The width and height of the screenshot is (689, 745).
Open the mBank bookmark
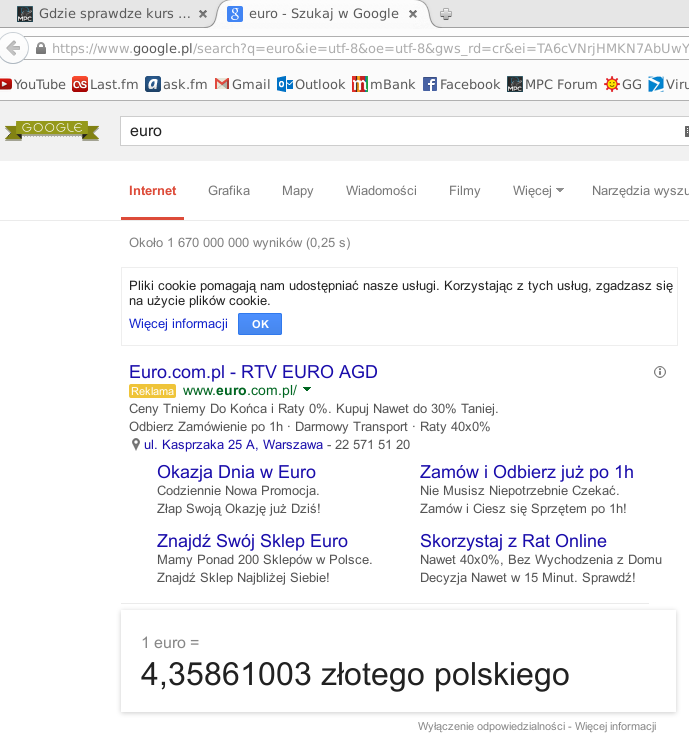coord(383,85)
